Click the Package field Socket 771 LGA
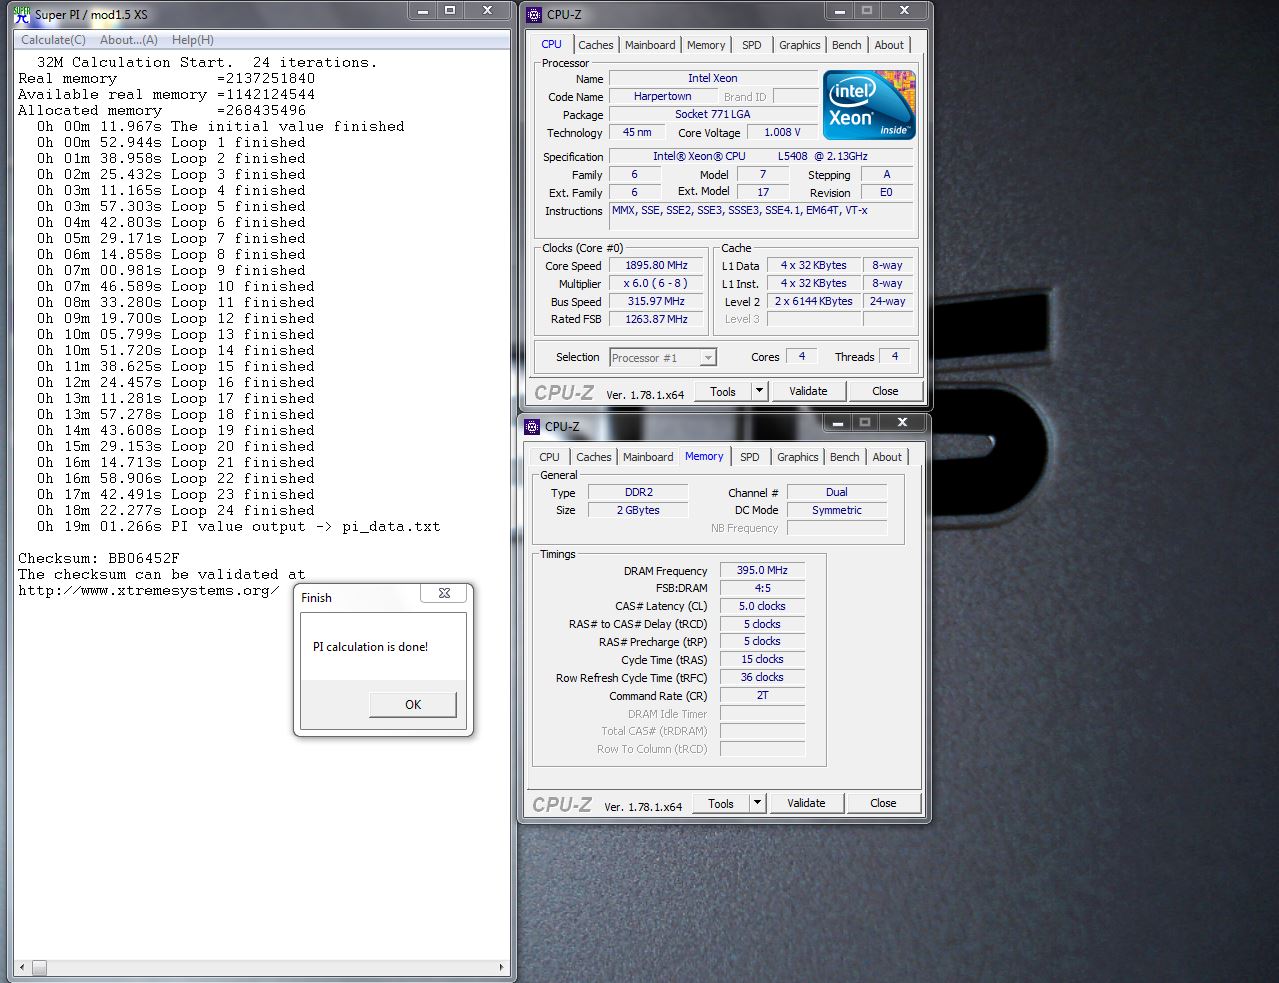1279x983 pixels. point(713,115)
